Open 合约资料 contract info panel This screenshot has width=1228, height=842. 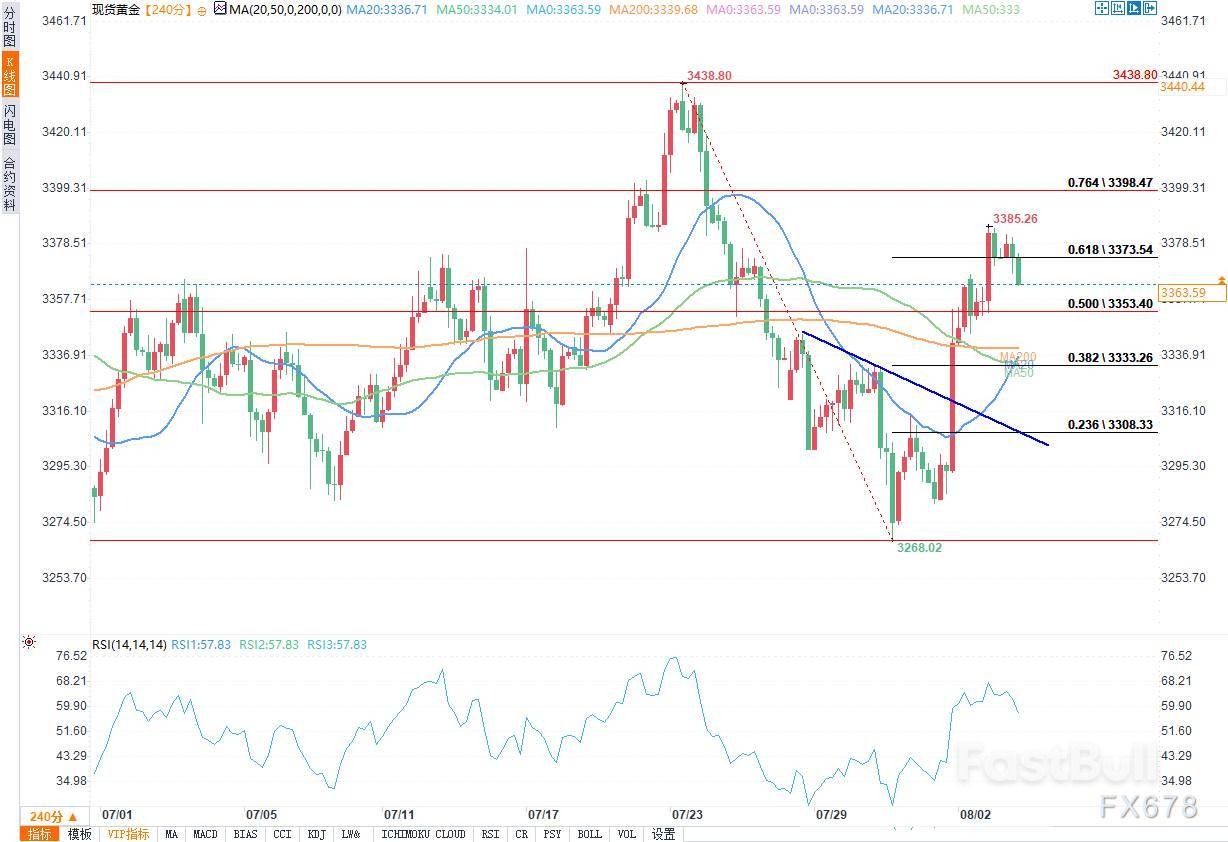point(9,184)
